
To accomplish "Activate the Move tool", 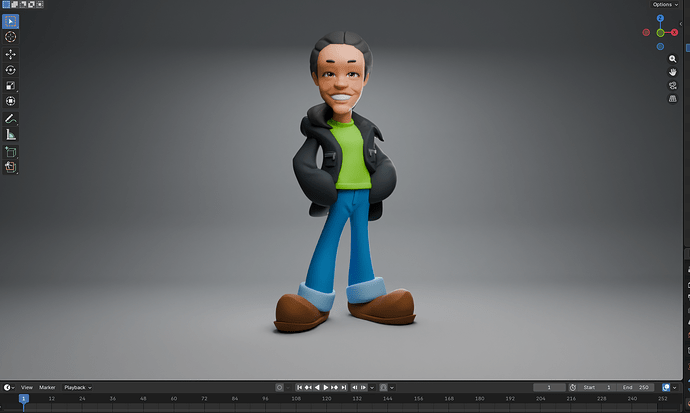I will [11, 55].
